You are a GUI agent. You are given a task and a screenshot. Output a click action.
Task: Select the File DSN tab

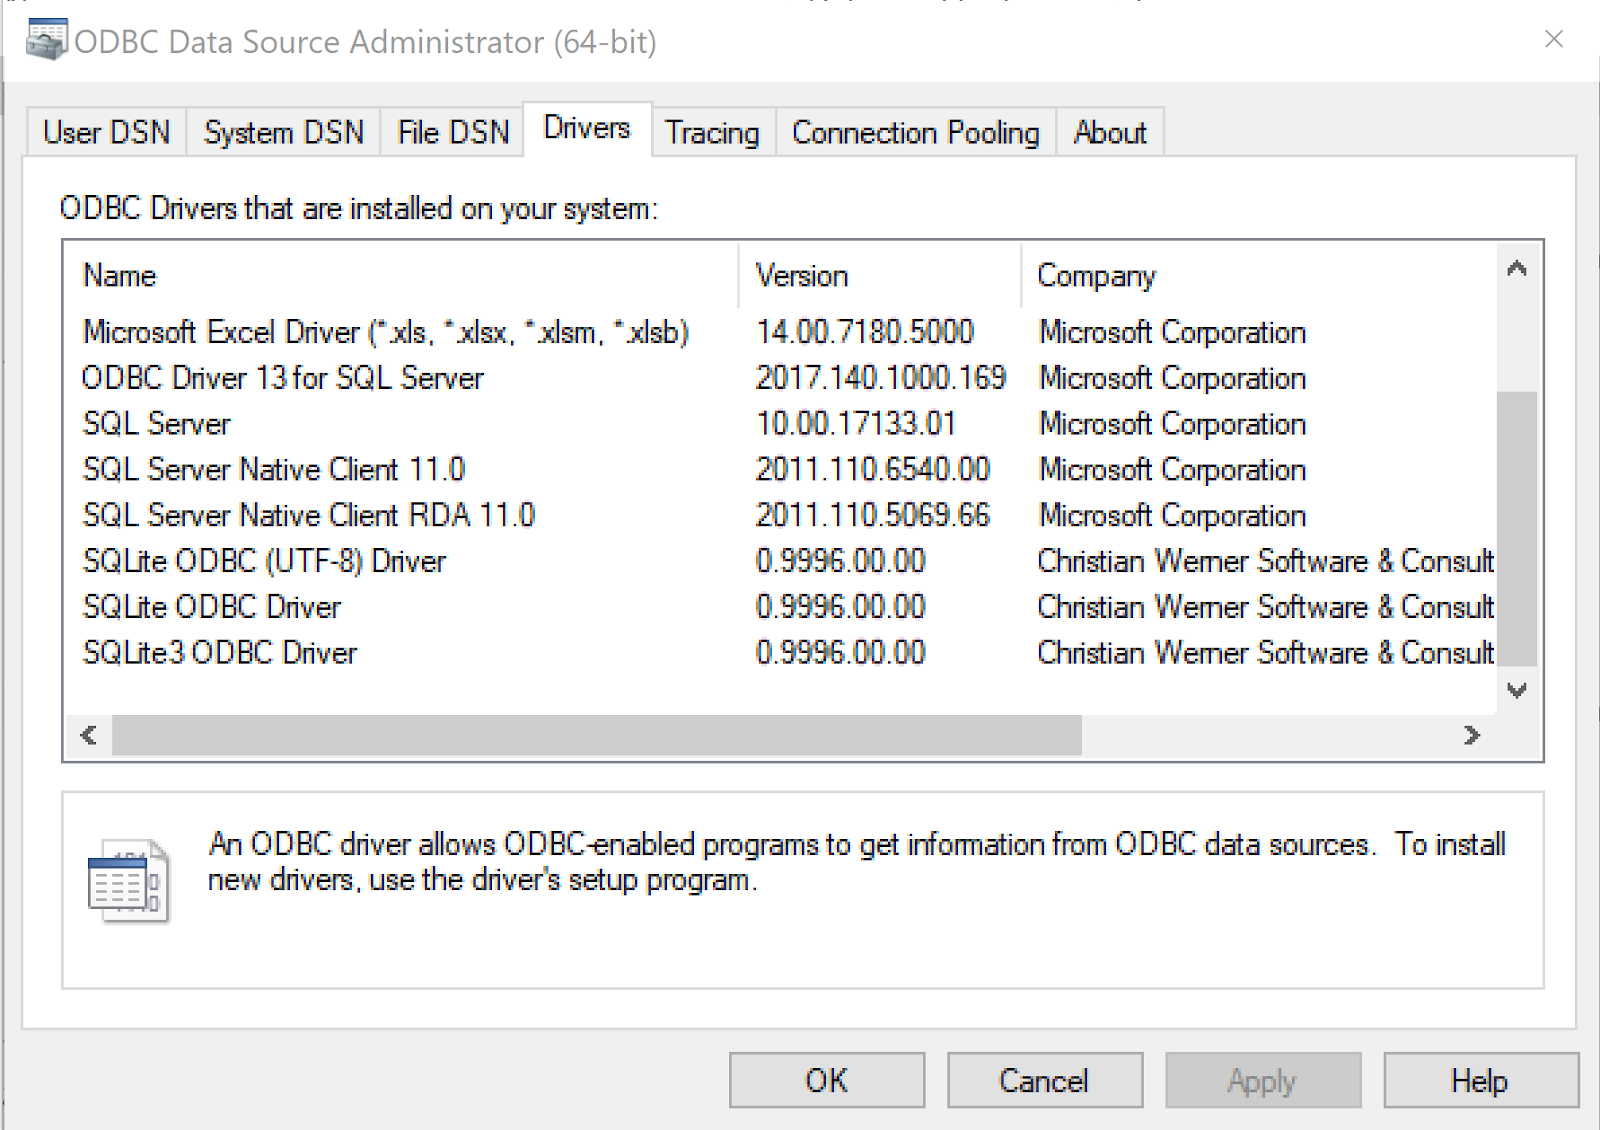coord(453,132)
